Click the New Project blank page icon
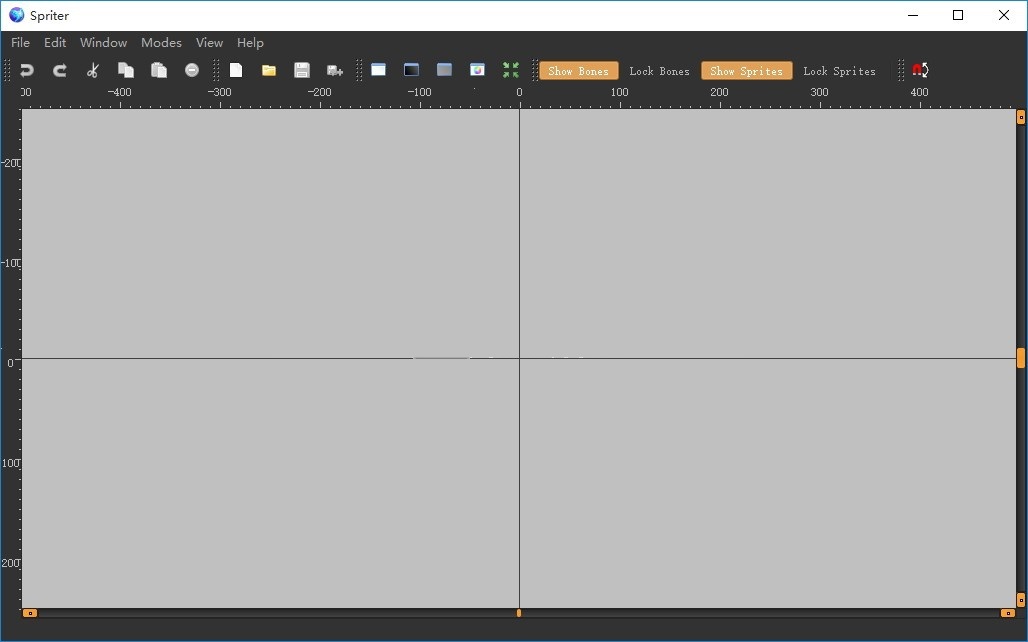The height and width of the screenshot is (642, 1028). pos(236,70)
